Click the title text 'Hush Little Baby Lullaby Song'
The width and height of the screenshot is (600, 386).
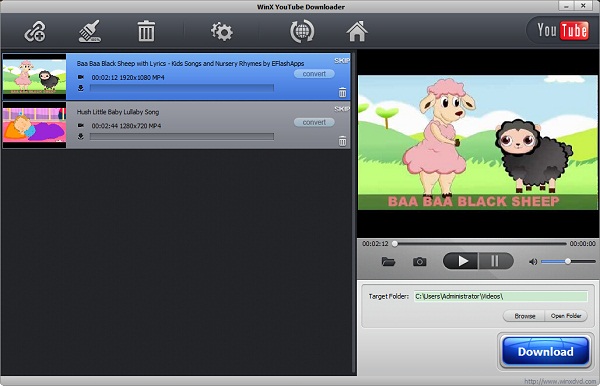(x=118, y=112)
